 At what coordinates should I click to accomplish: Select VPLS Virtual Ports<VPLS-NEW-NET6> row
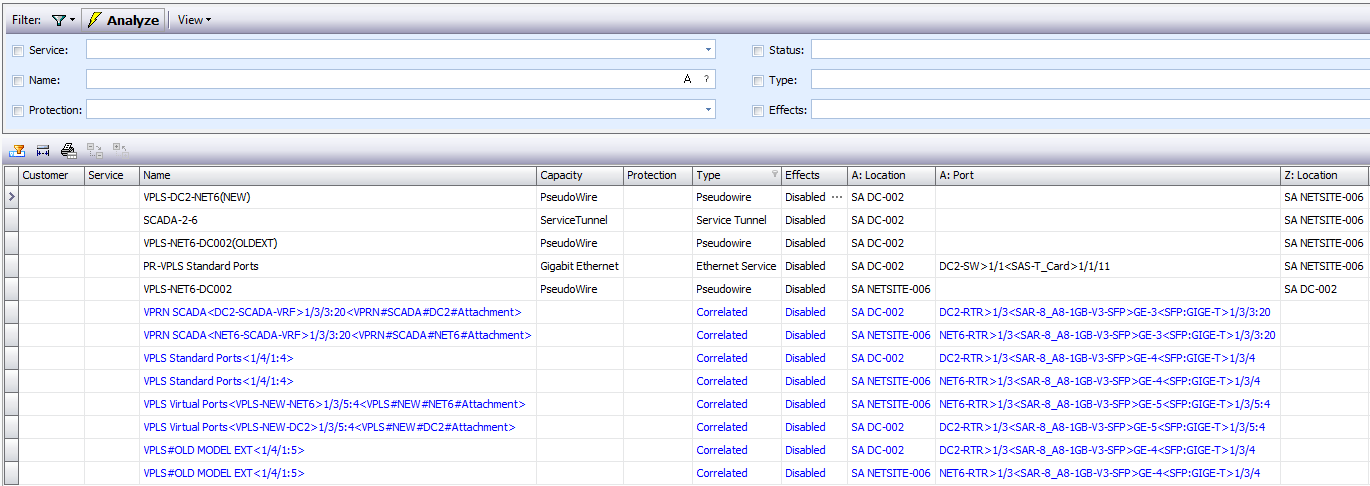pos(334,404)
